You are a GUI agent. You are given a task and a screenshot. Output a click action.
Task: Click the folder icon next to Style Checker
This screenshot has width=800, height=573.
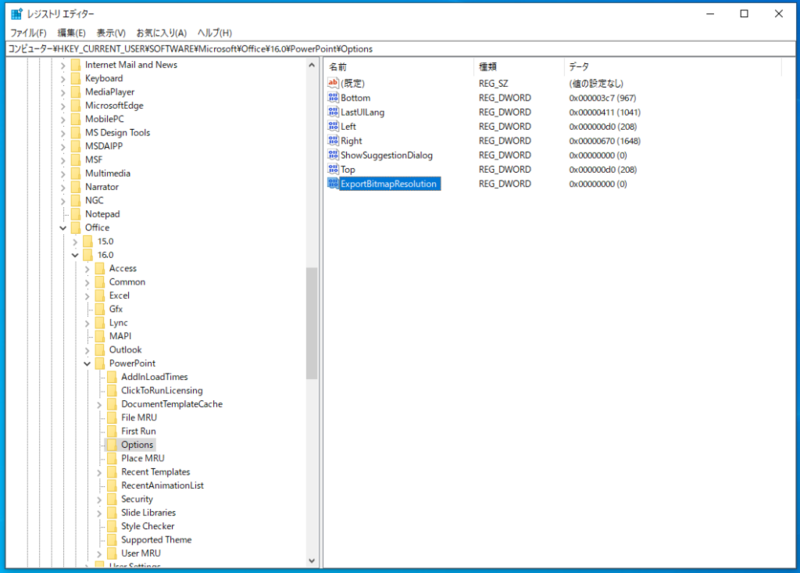click(112, 526)
